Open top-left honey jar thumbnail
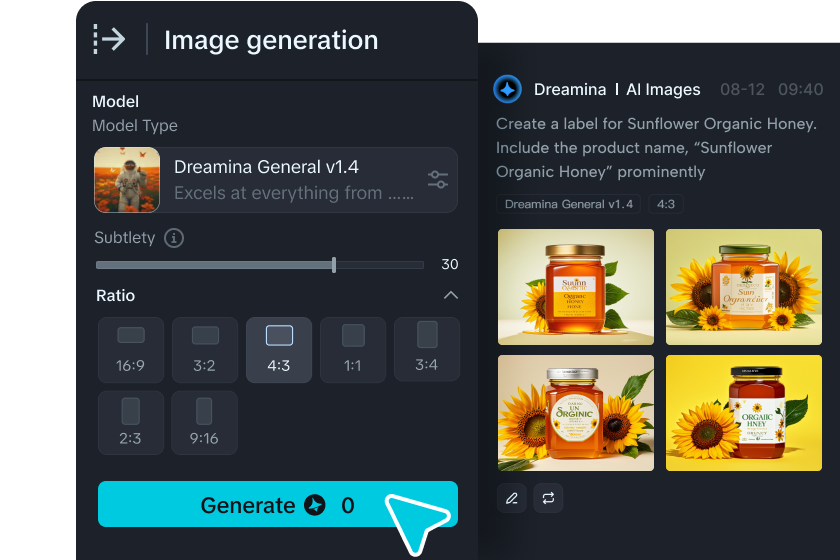840x560 pixels. pyautogui.click(x=576, y=287)
